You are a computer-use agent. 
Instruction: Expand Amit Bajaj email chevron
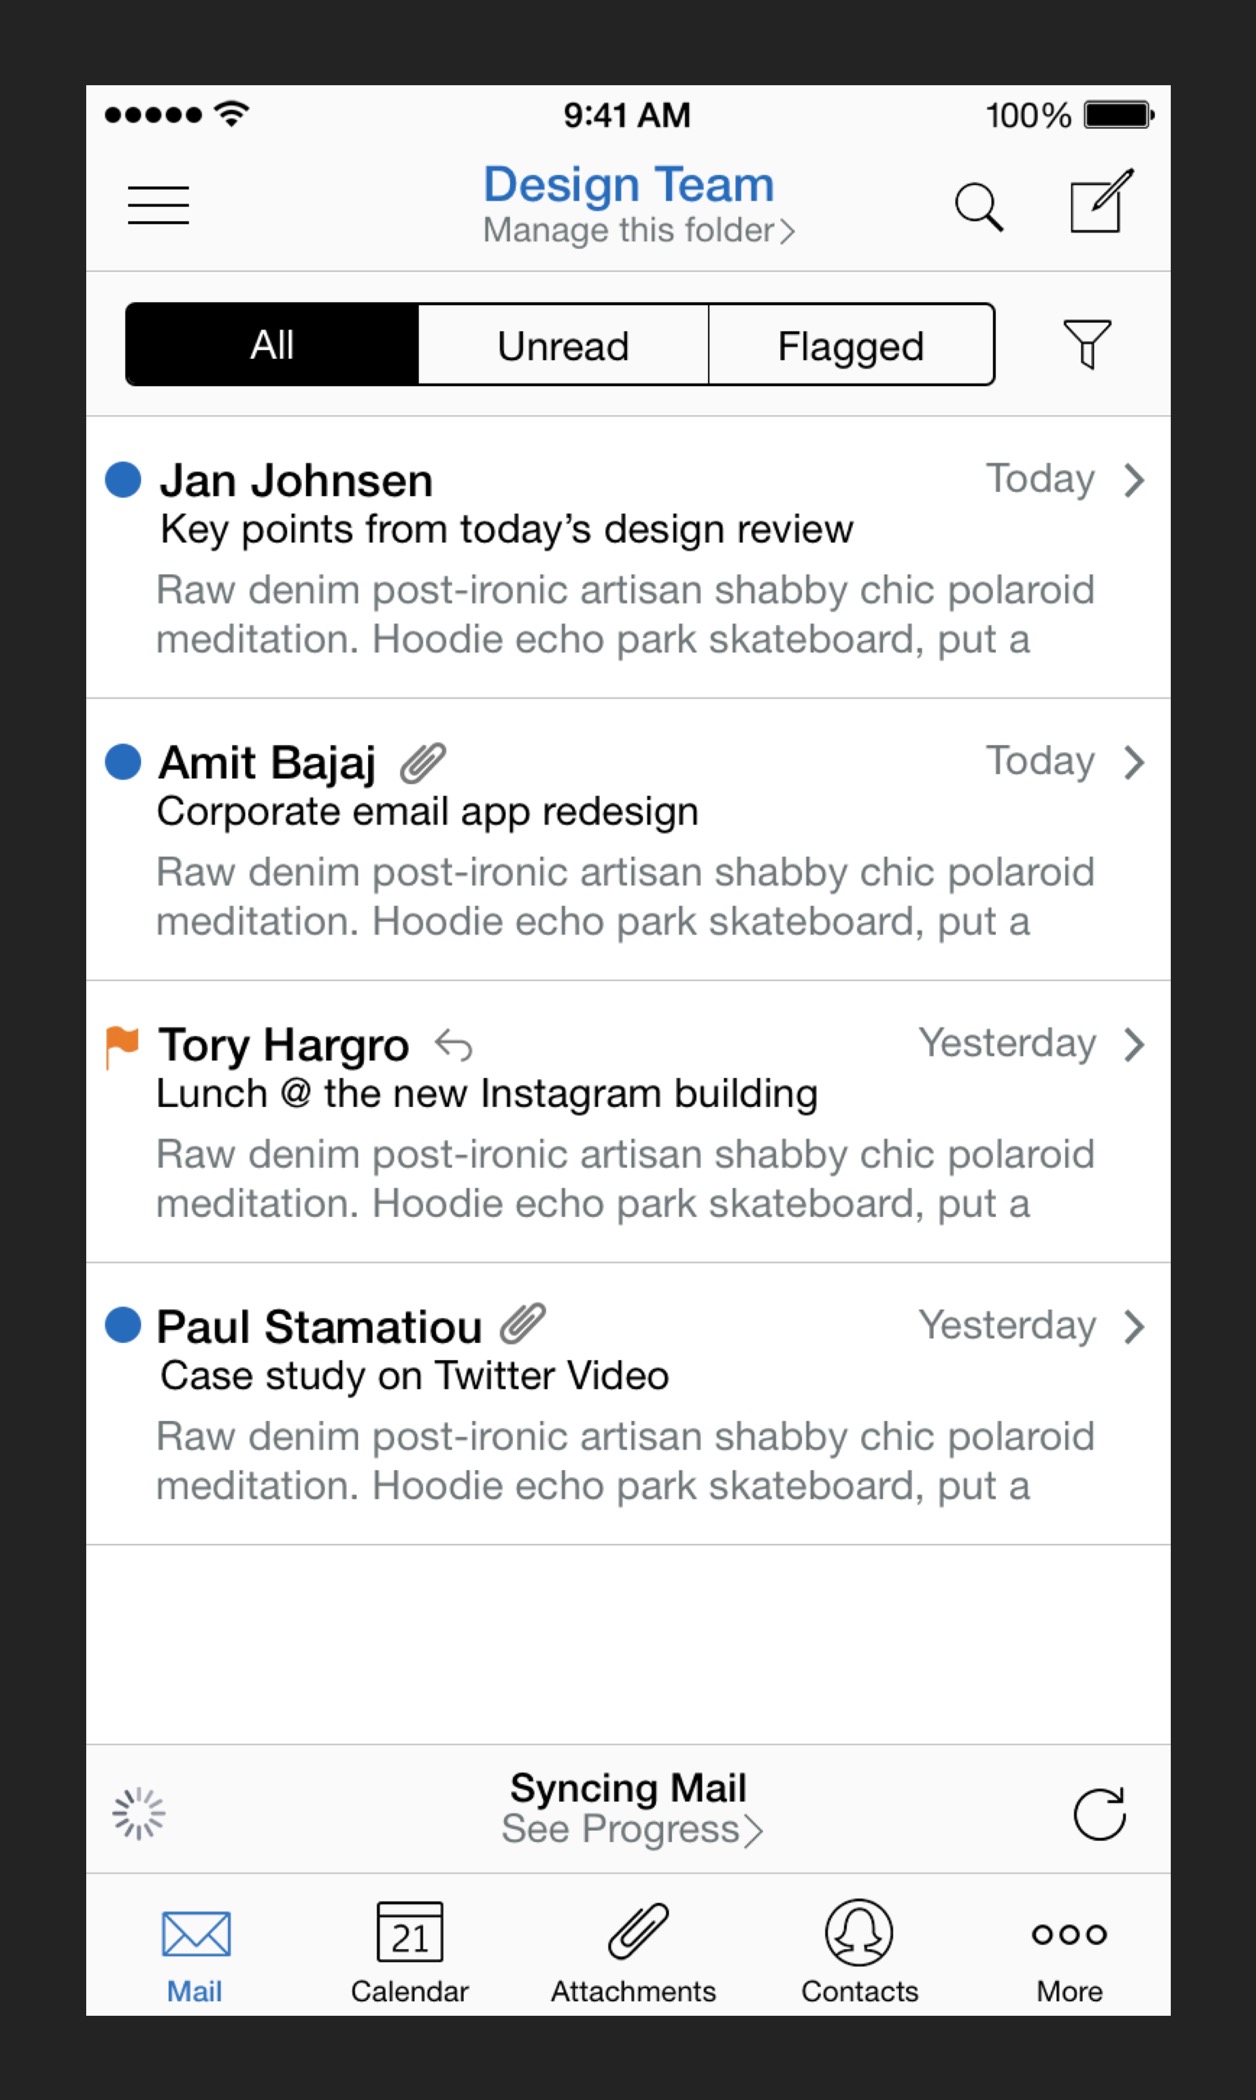point(1133,762)
